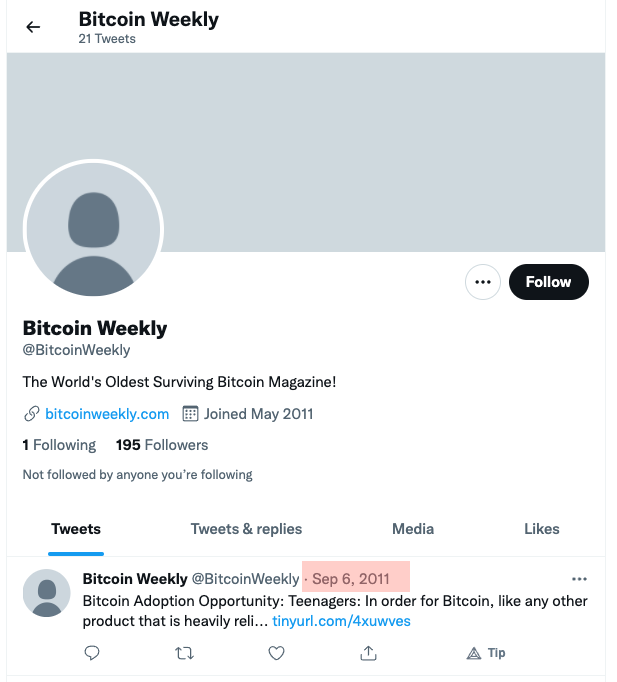Click the back arrow icon
This screenshot has width=617, height=682.
pos(33,27)
